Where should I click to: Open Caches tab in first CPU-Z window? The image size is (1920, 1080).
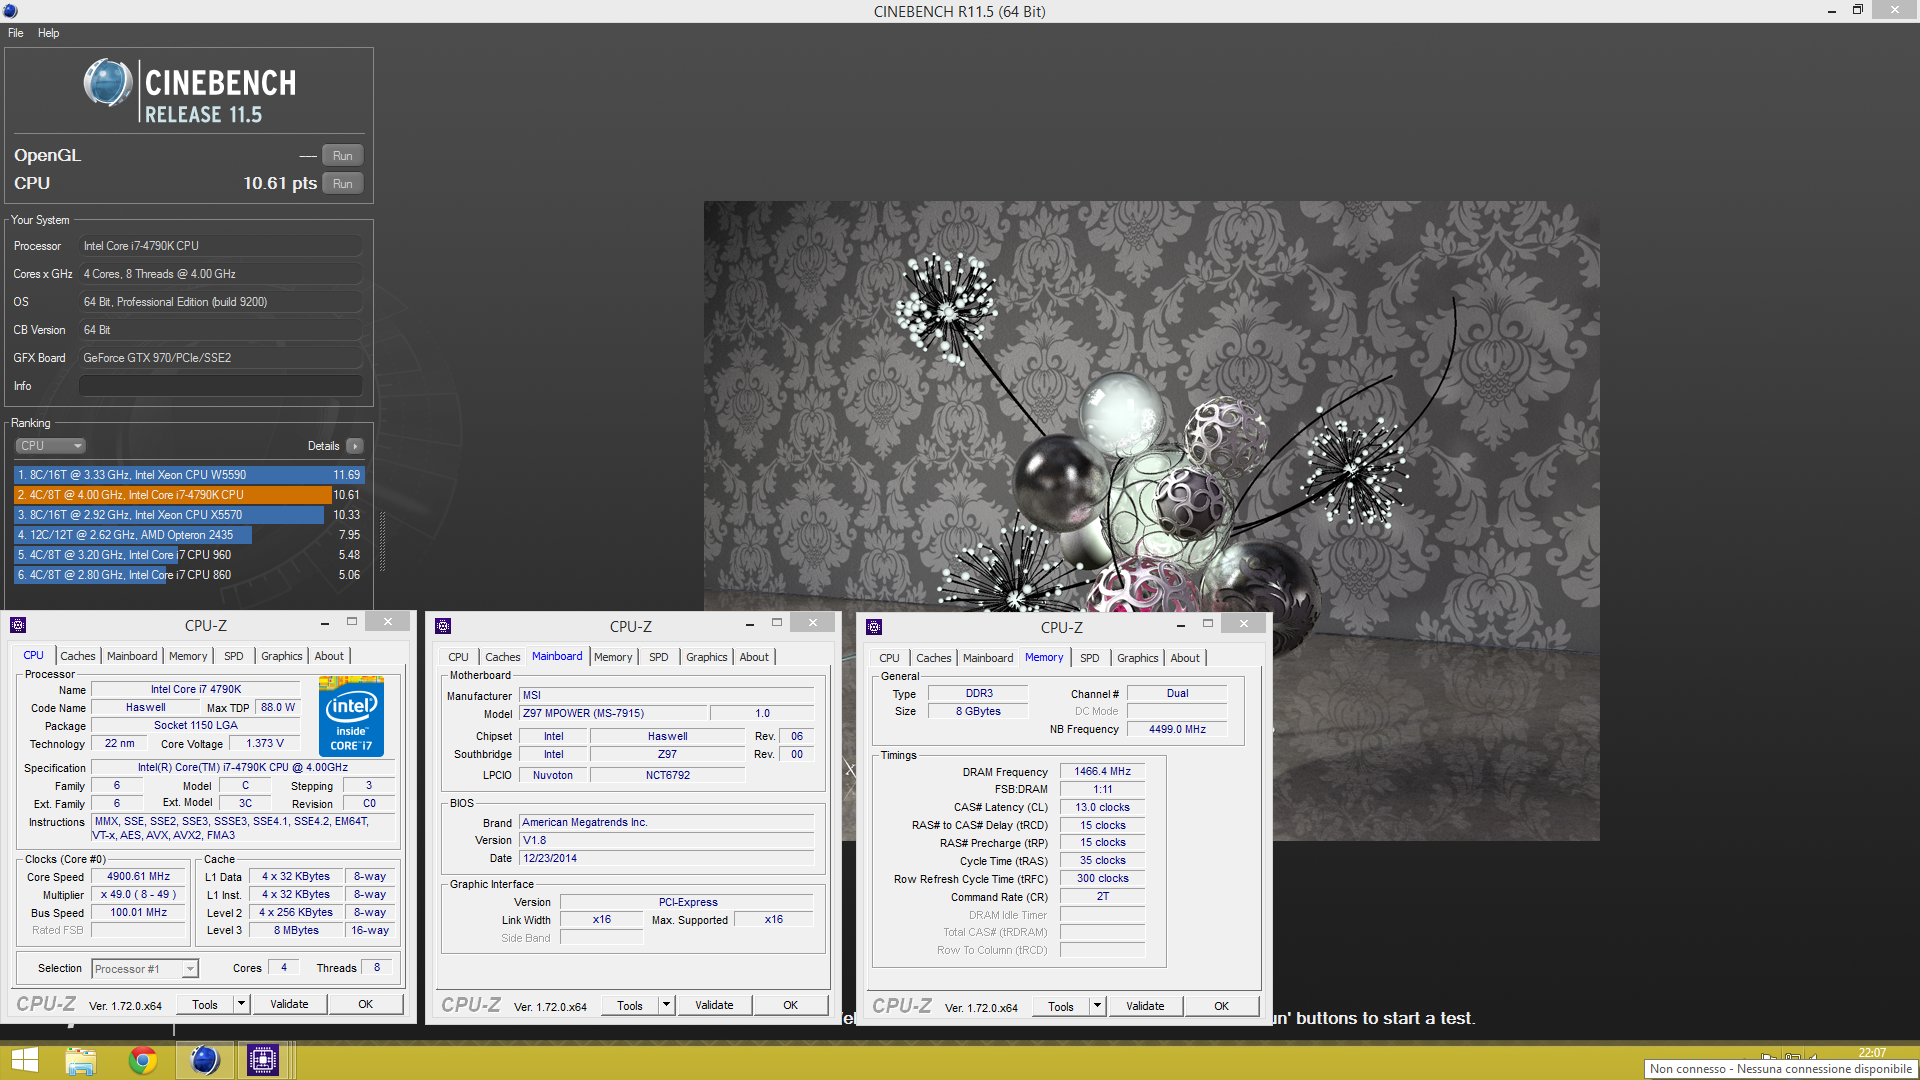[78, 656]
